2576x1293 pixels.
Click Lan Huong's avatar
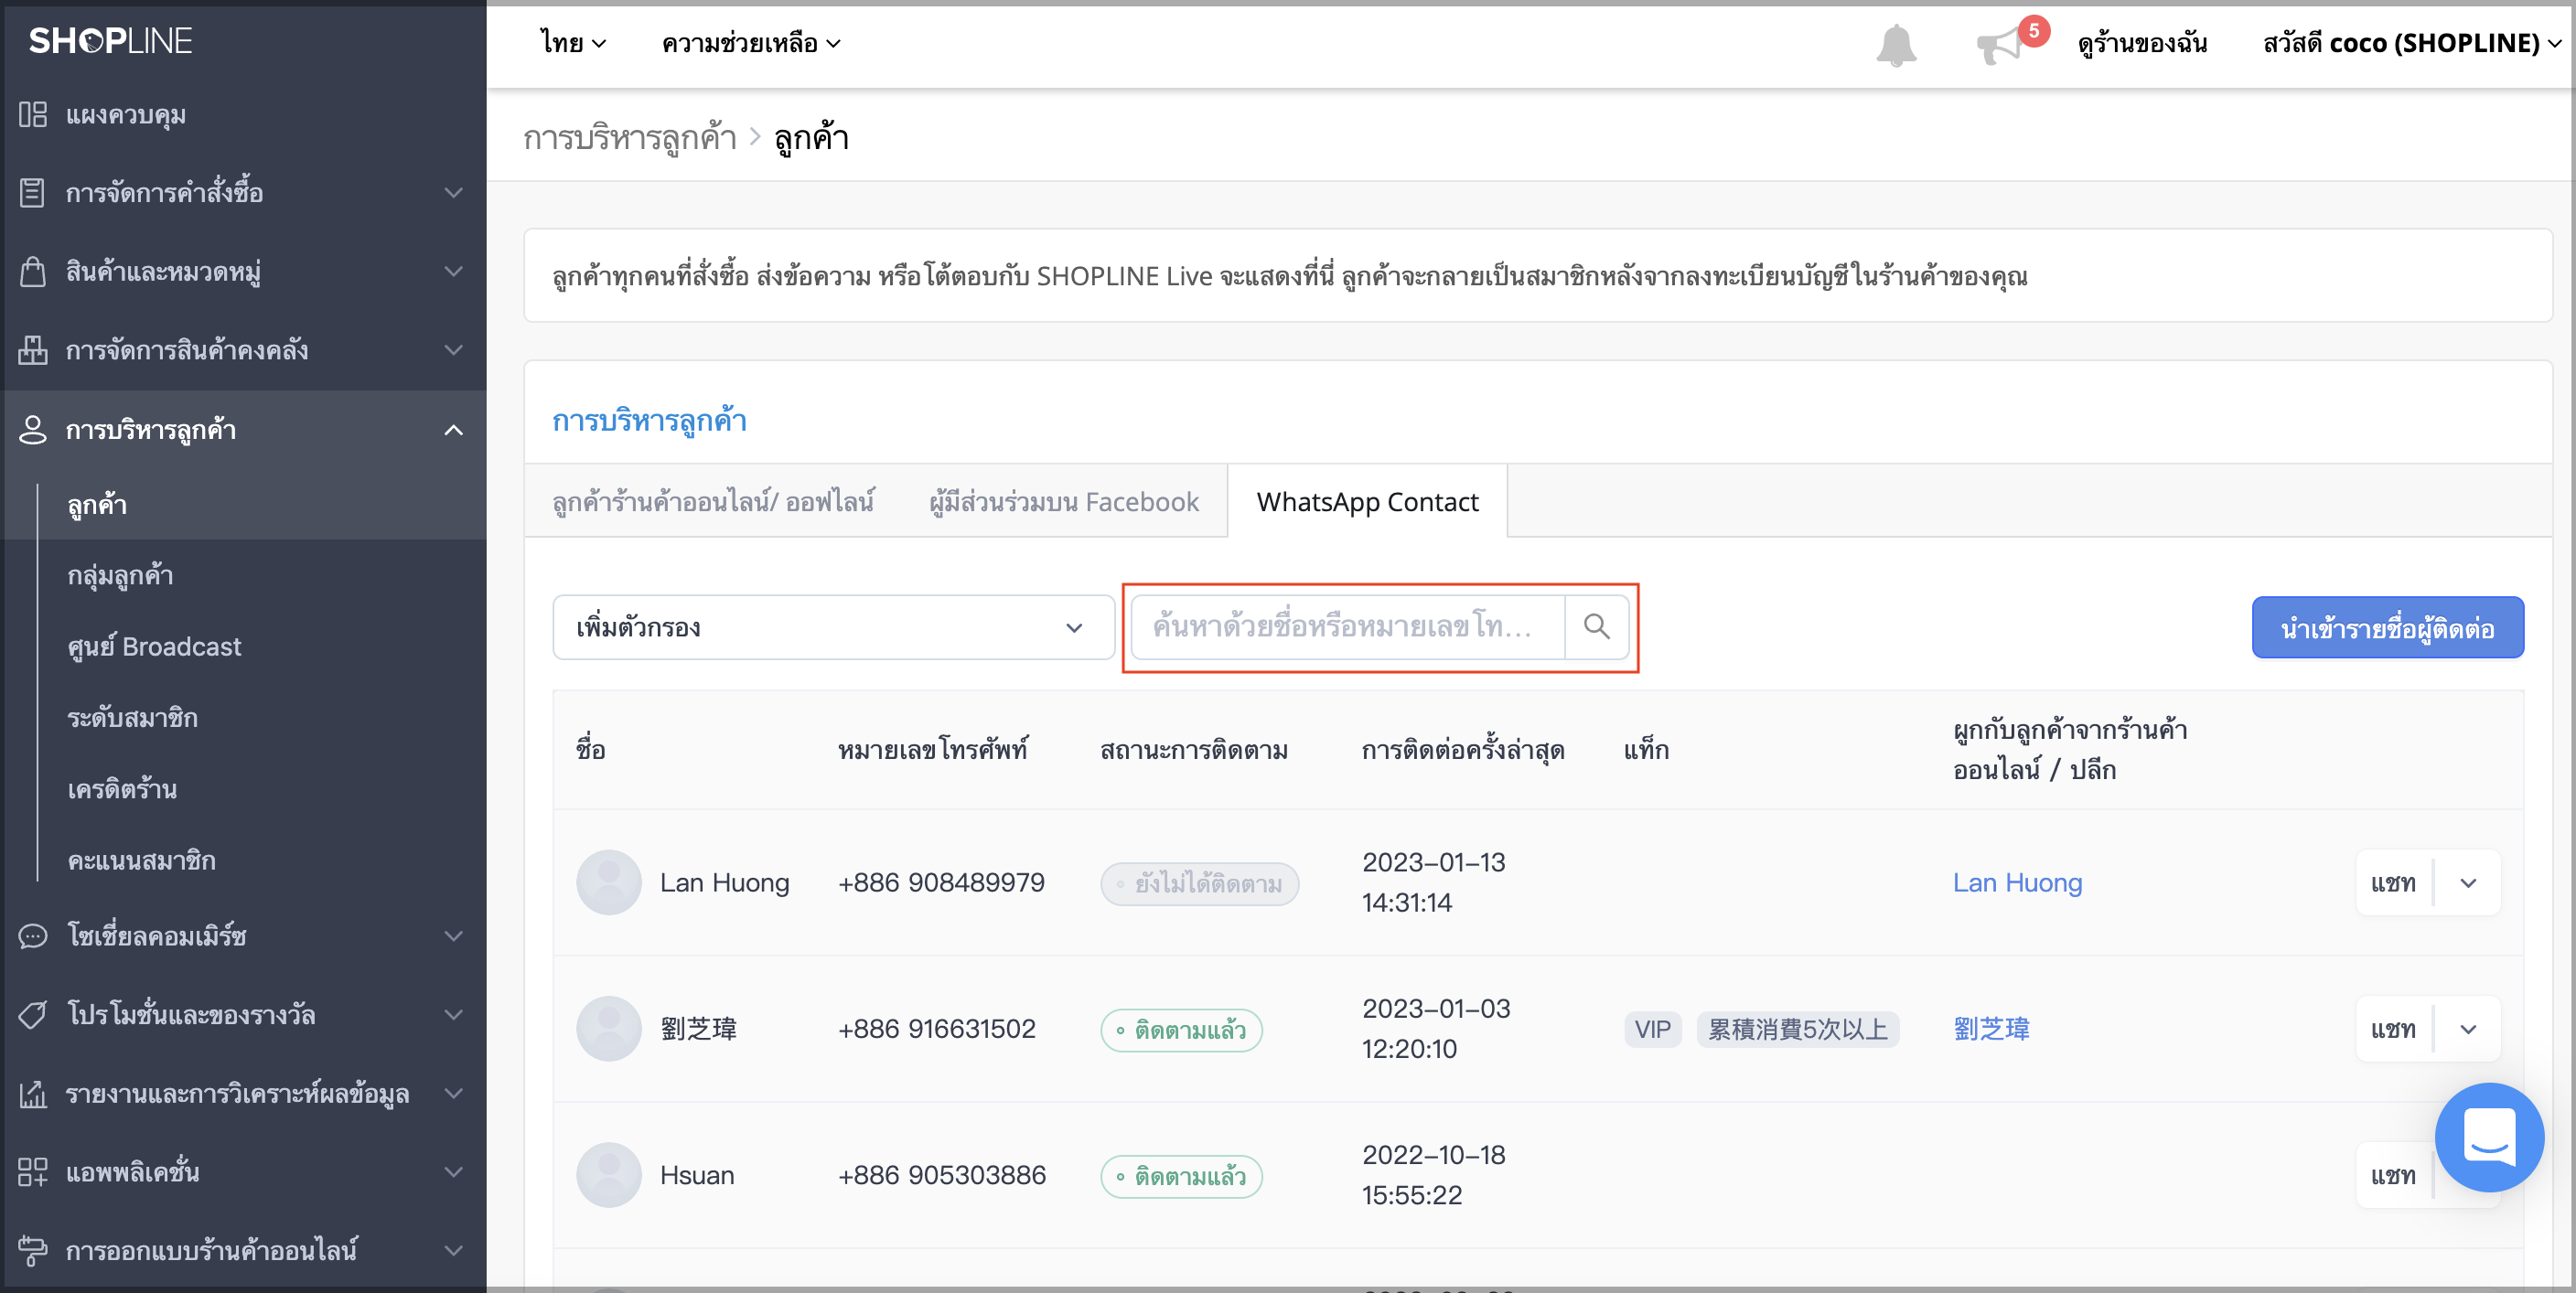pyautogui.click(x=608, y=883)
